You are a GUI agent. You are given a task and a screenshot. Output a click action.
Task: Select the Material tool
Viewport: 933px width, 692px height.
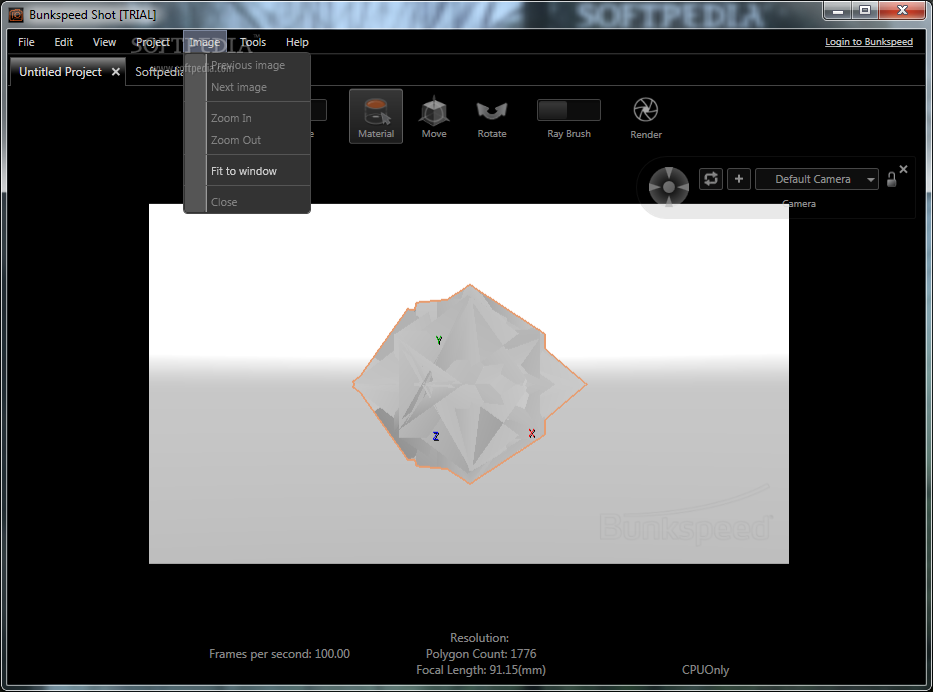point(375,116)
